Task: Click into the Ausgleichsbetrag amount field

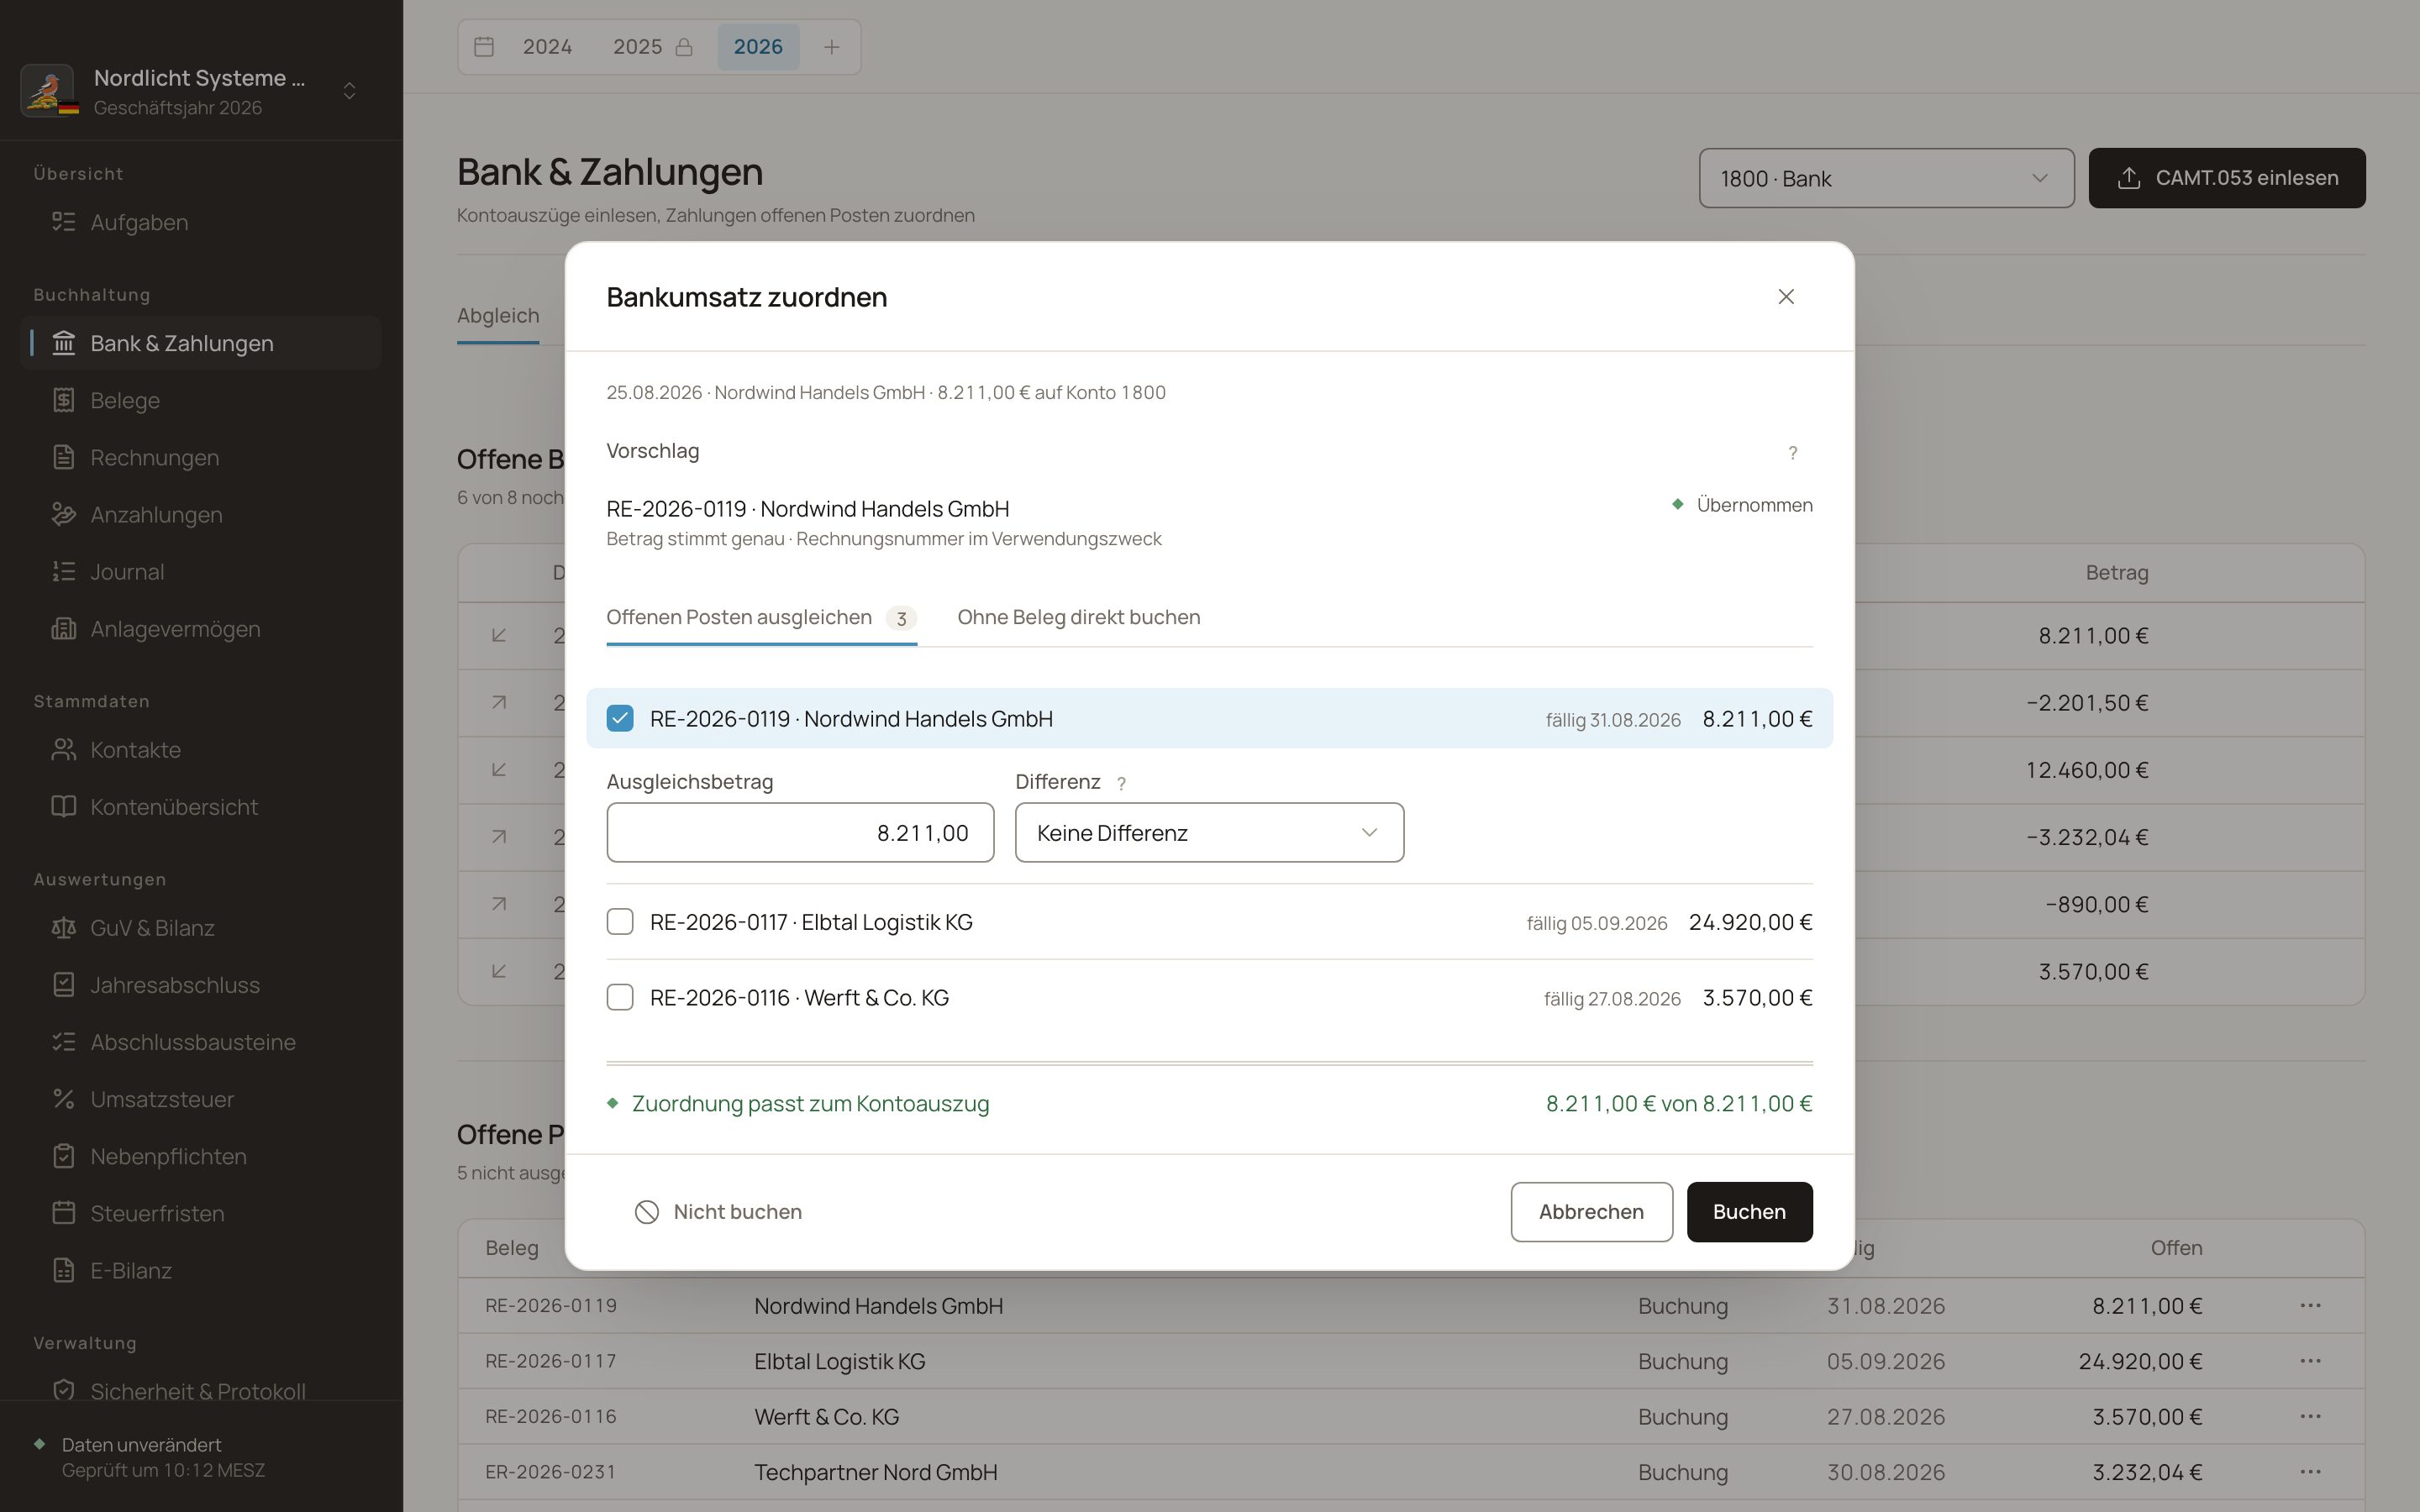Action: click(x=800, y=833)
